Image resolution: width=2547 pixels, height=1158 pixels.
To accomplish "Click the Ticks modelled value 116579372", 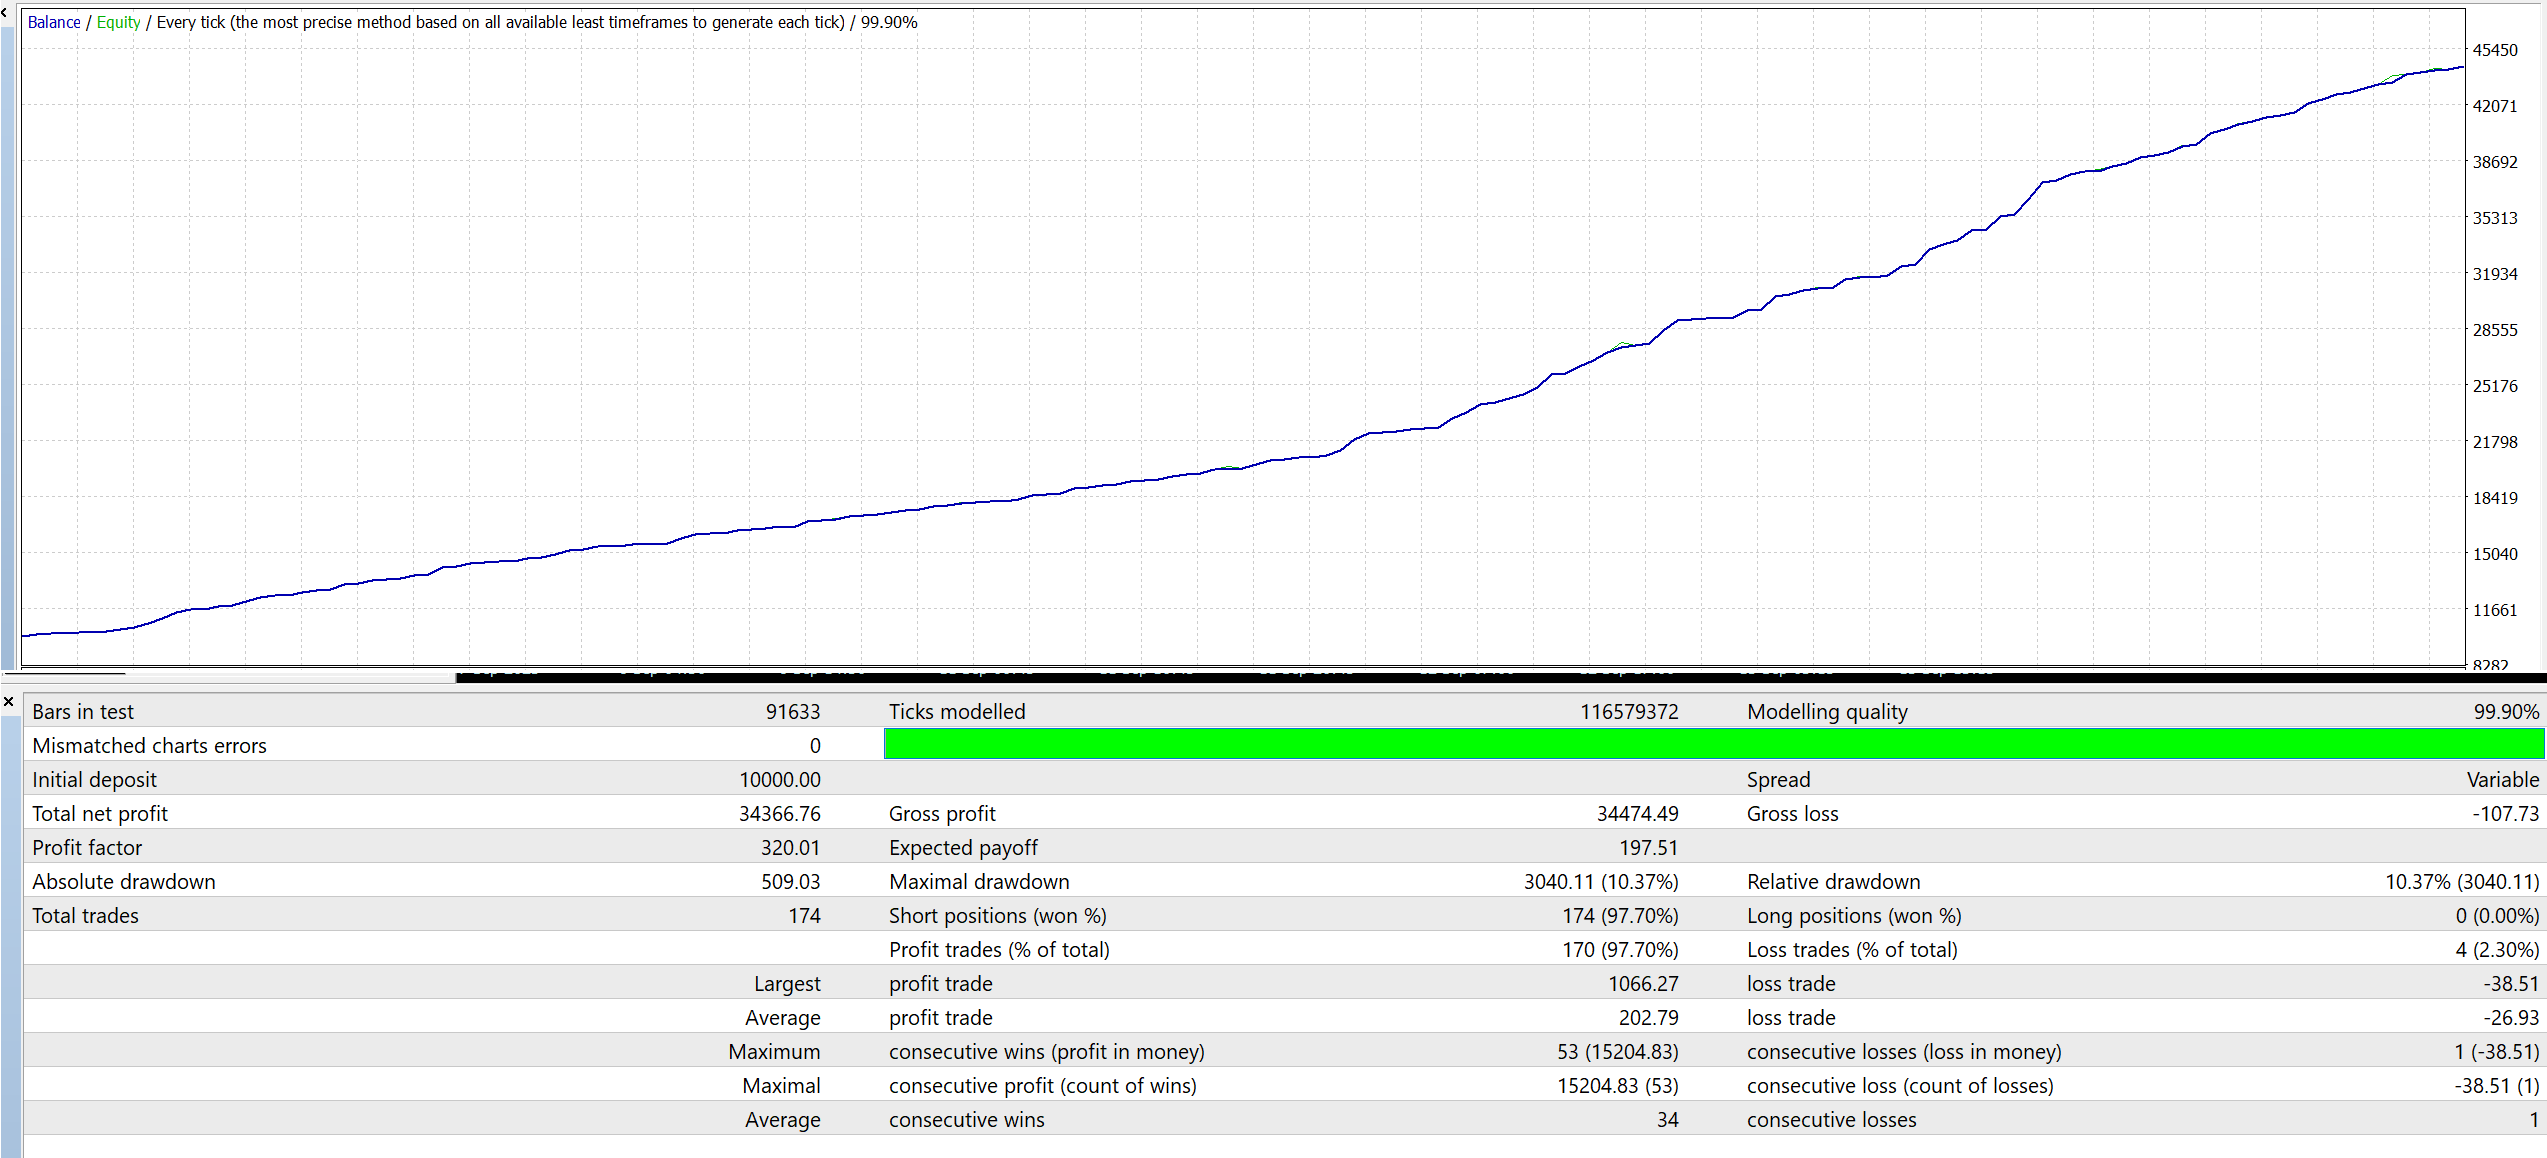I will 1629,712.
